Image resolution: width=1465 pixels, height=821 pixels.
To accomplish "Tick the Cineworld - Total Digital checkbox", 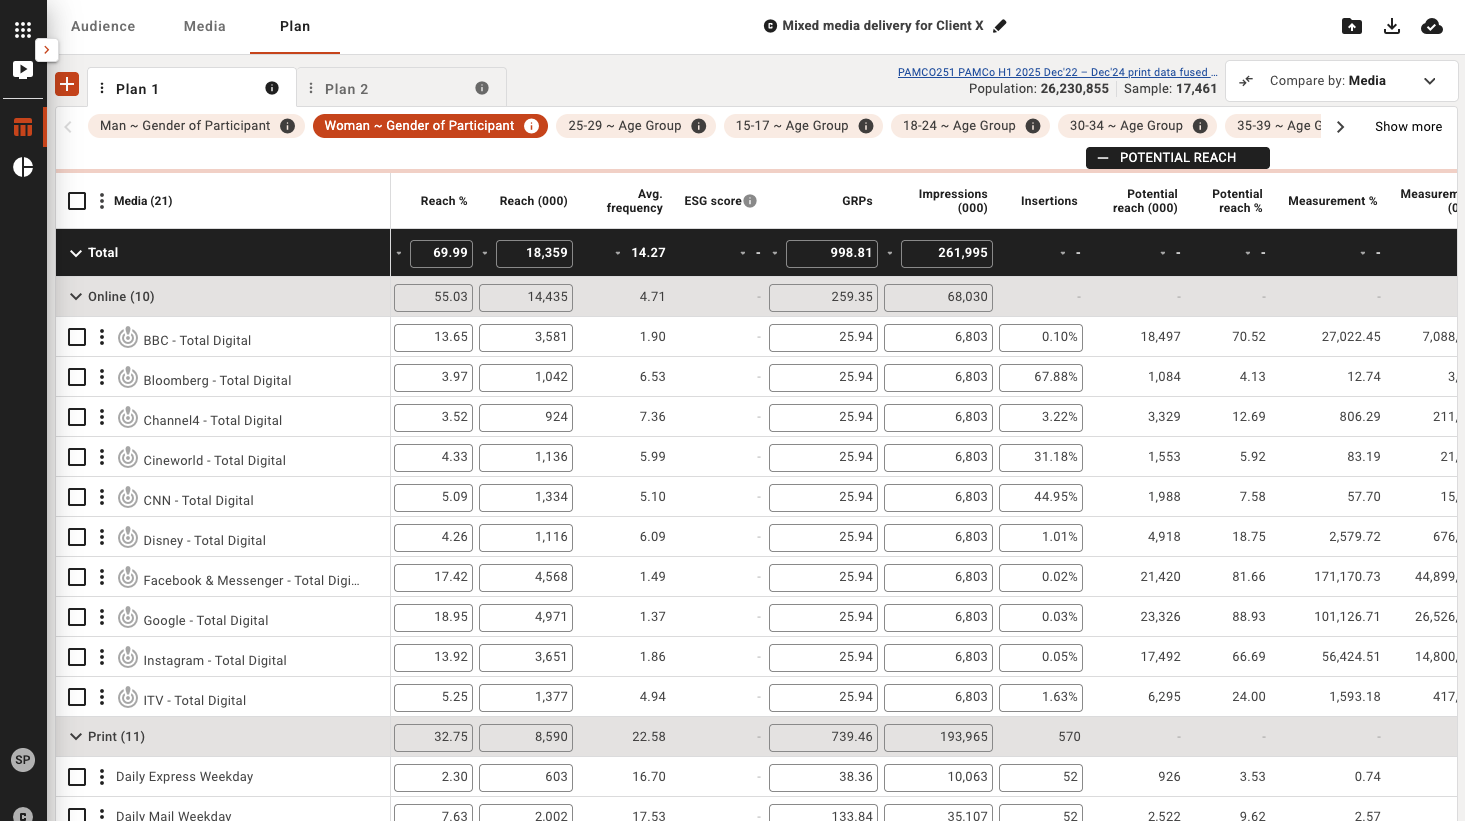I will click(x=77, y=457).
